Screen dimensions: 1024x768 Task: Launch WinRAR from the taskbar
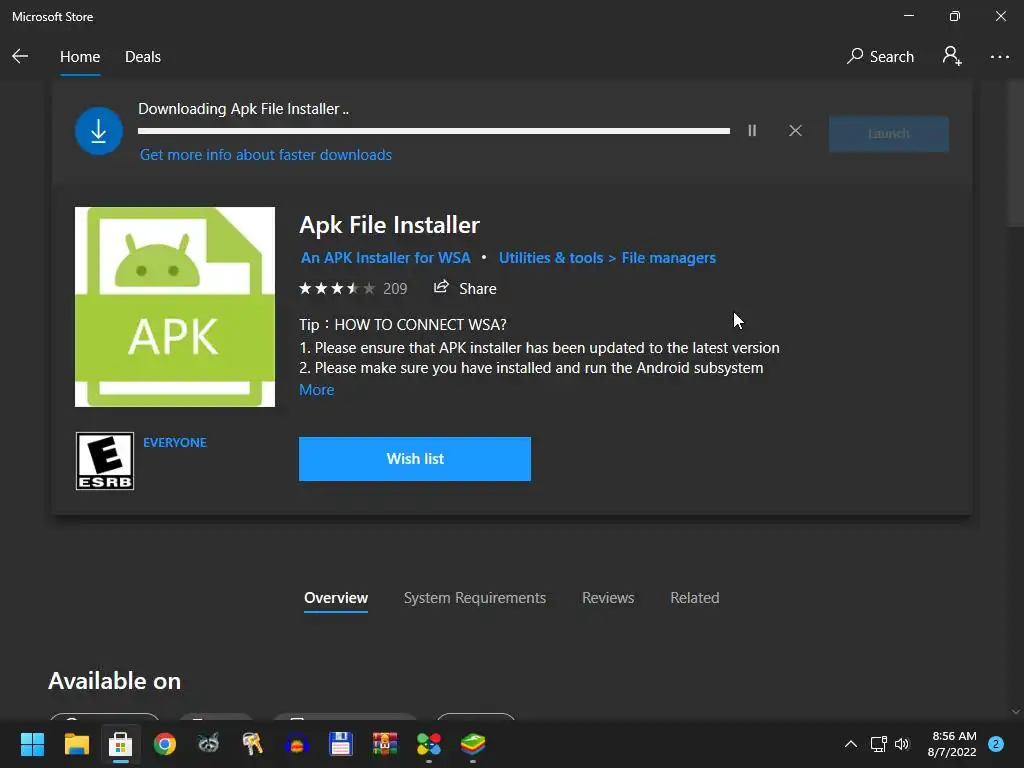(385, 744)
